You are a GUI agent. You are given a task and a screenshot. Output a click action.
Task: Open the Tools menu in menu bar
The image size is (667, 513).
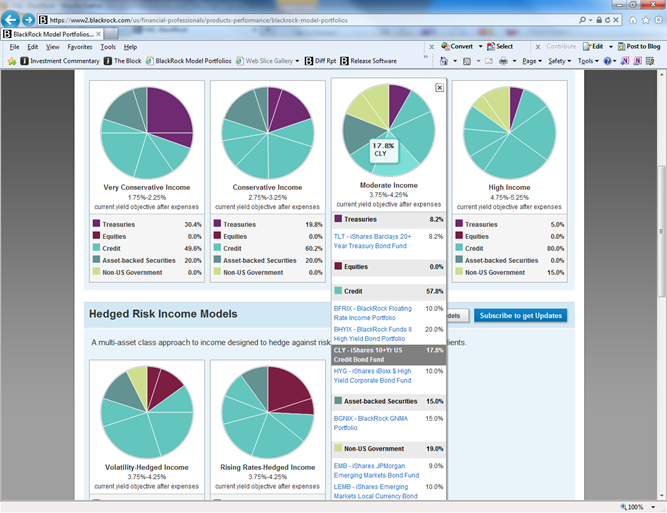point(108,47)
